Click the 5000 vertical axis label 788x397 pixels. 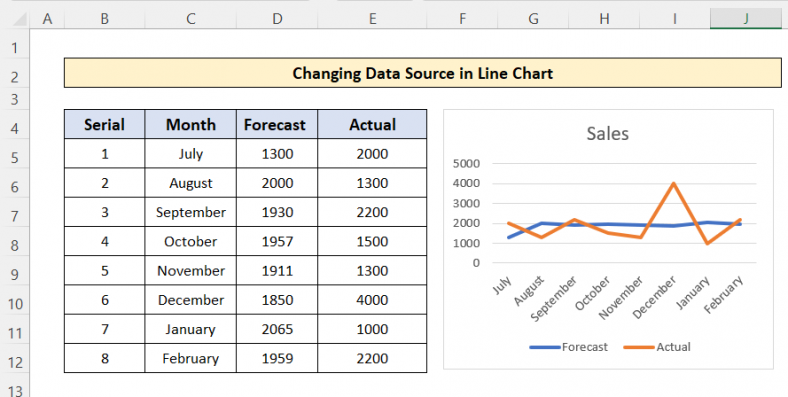(466, 163)
